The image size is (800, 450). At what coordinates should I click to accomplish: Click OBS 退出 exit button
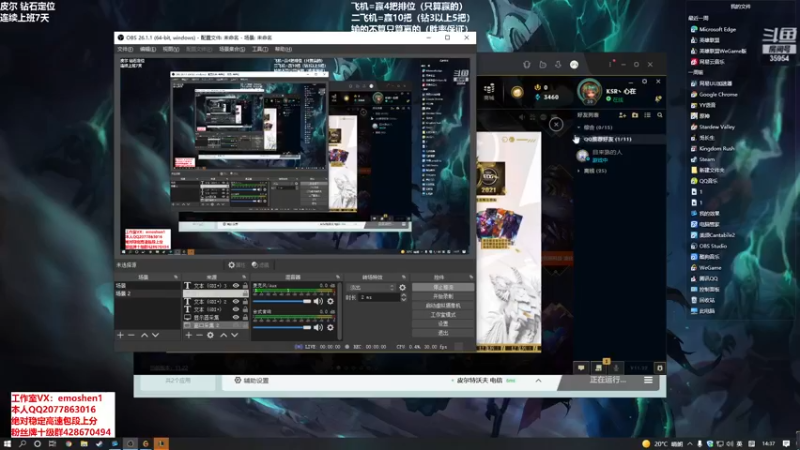pos(443,333)
